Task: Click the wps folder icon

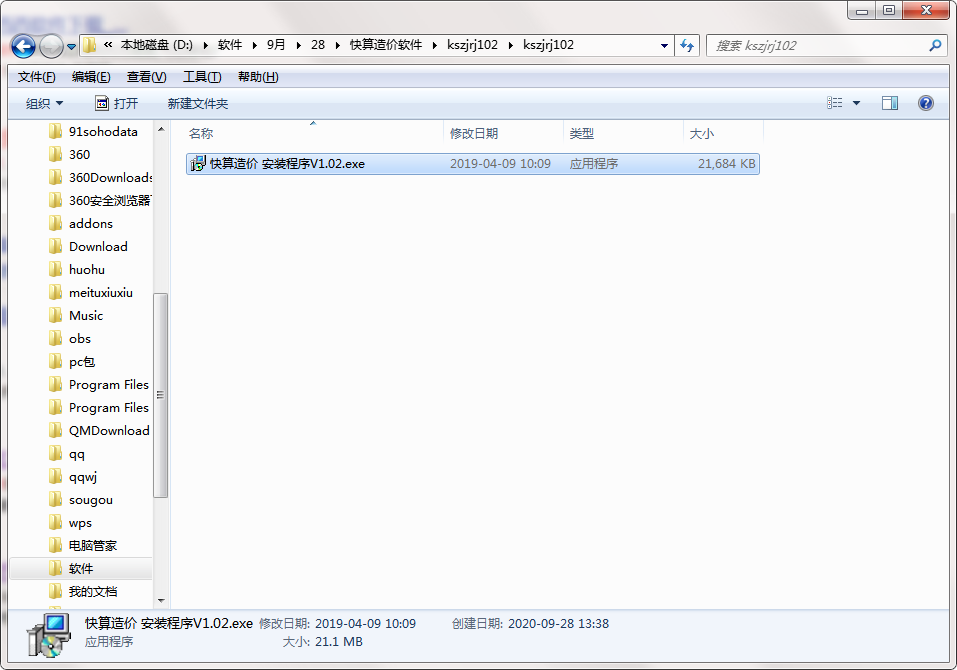Action: tap(56, 523)
